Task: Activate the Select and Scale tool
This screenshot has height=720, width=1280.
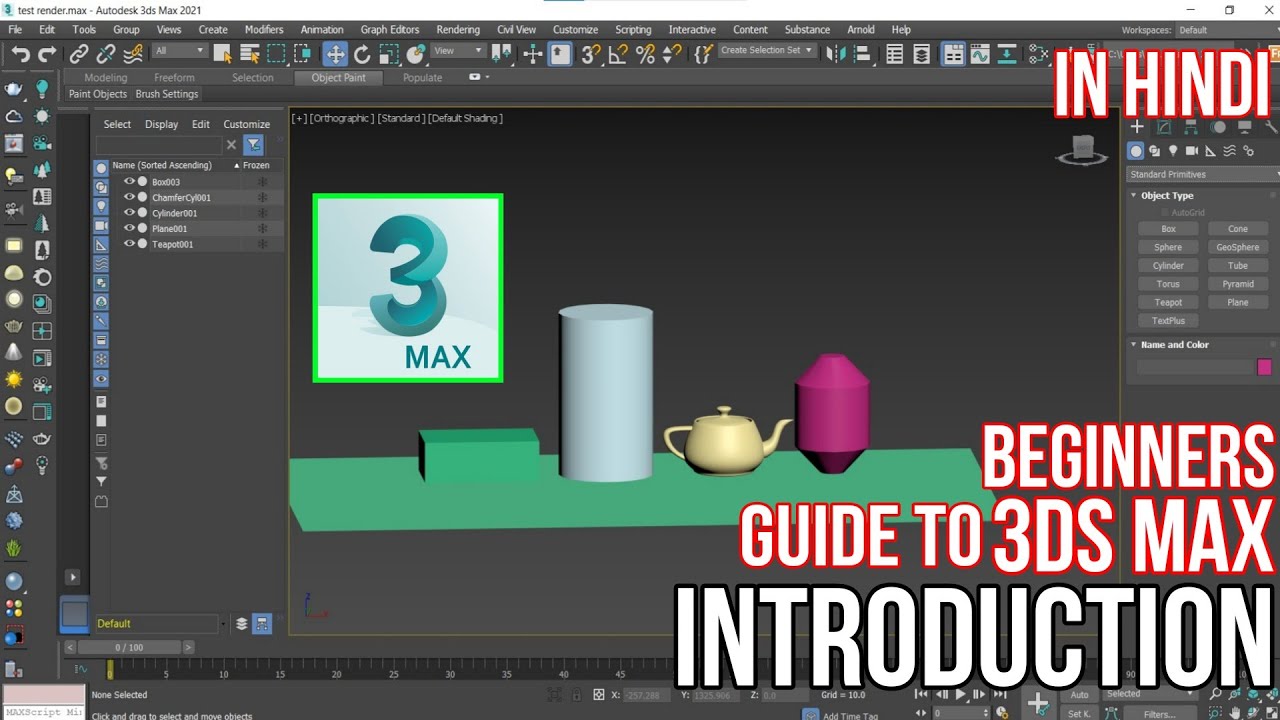Action: tap(390, 53)
